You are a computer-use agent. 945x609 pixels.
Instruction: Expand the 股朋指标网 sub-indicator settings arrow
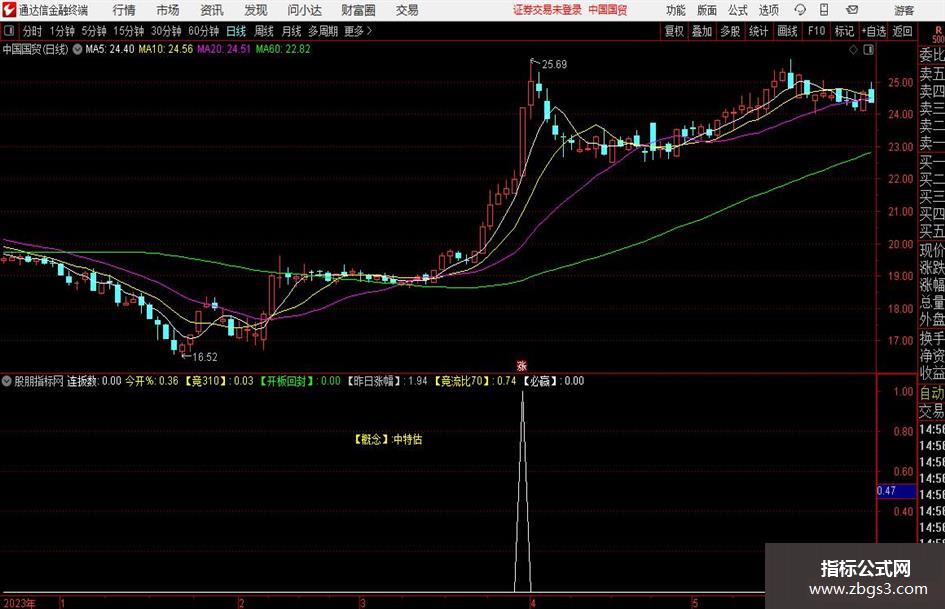pyautogui.click(x=7, y=380)
